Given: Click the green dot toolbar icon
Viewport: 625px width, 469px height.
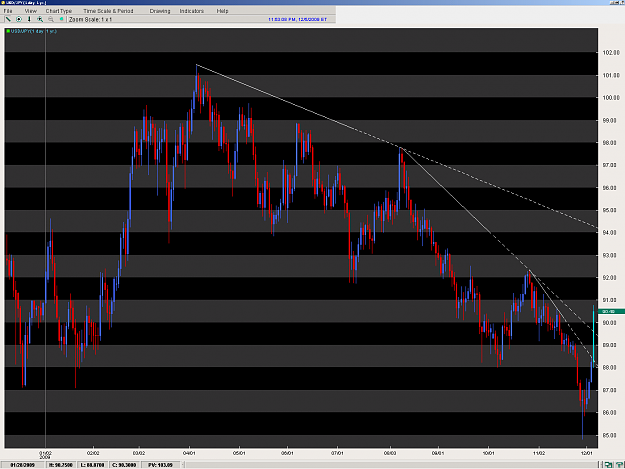Looking at the screenshot, I should coord(61,19).
